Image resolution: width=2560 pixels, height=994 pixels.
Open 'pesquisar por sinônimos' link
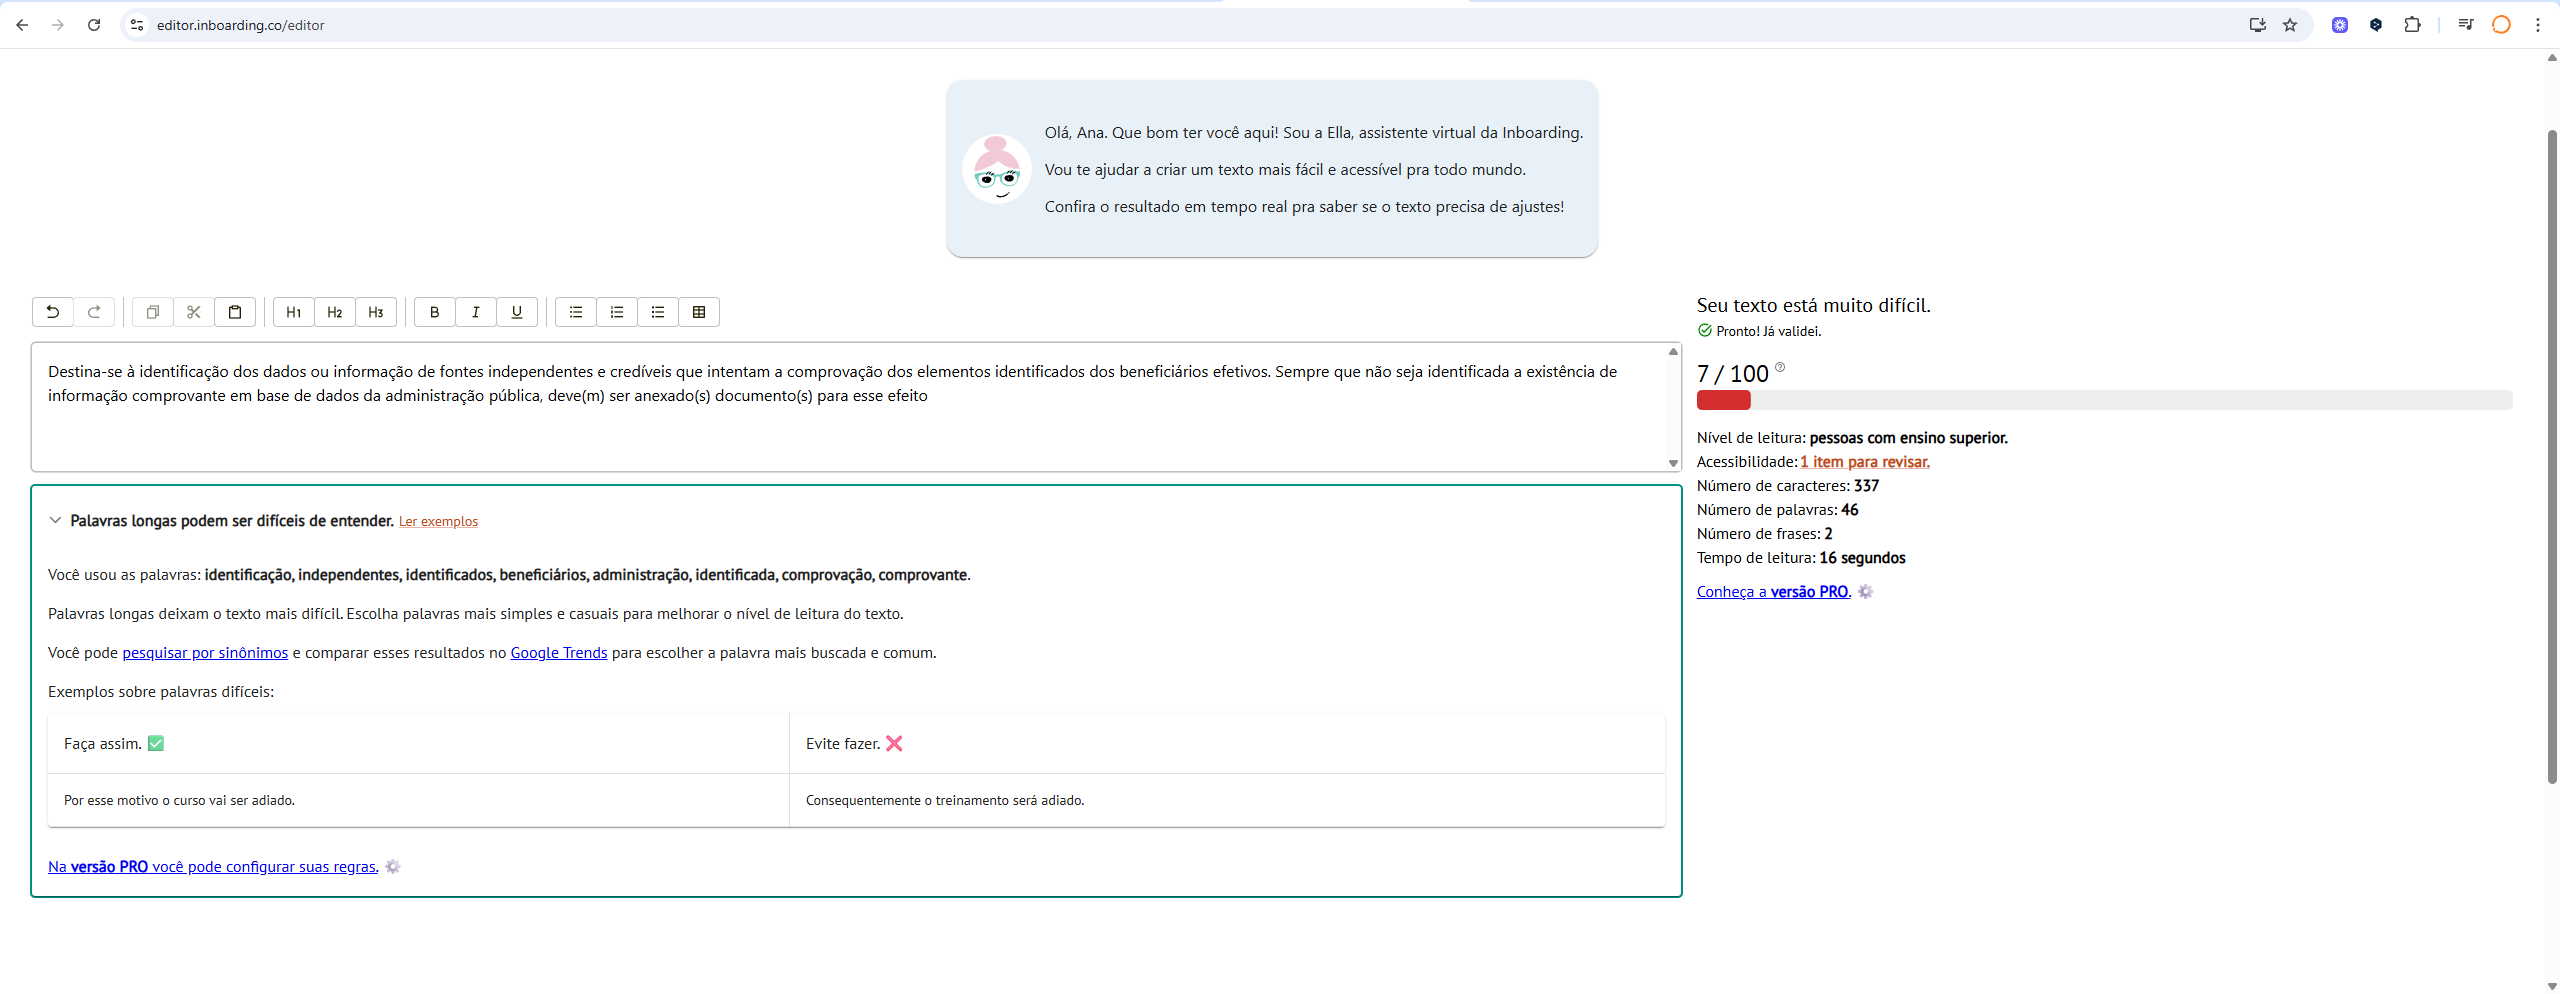click(x=205, y=653)
